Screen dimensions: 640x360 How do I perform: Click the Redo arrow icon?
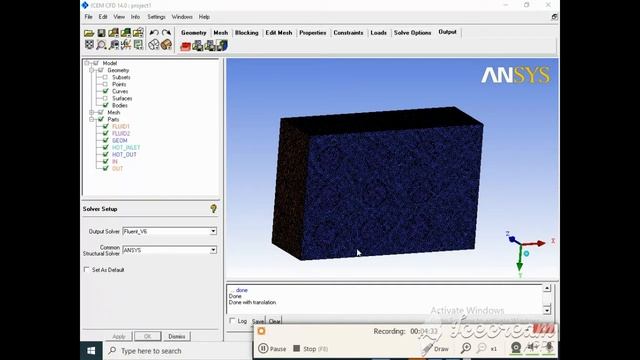(x=166, y=33)
